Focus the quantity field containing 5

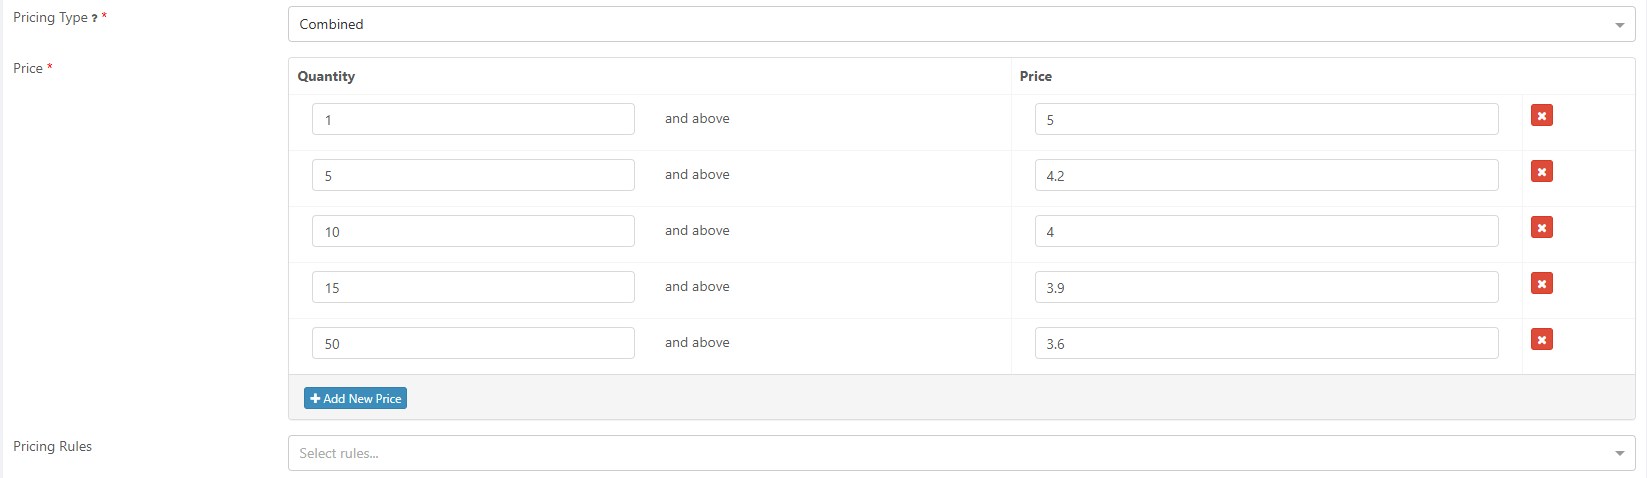pos(473,175)
